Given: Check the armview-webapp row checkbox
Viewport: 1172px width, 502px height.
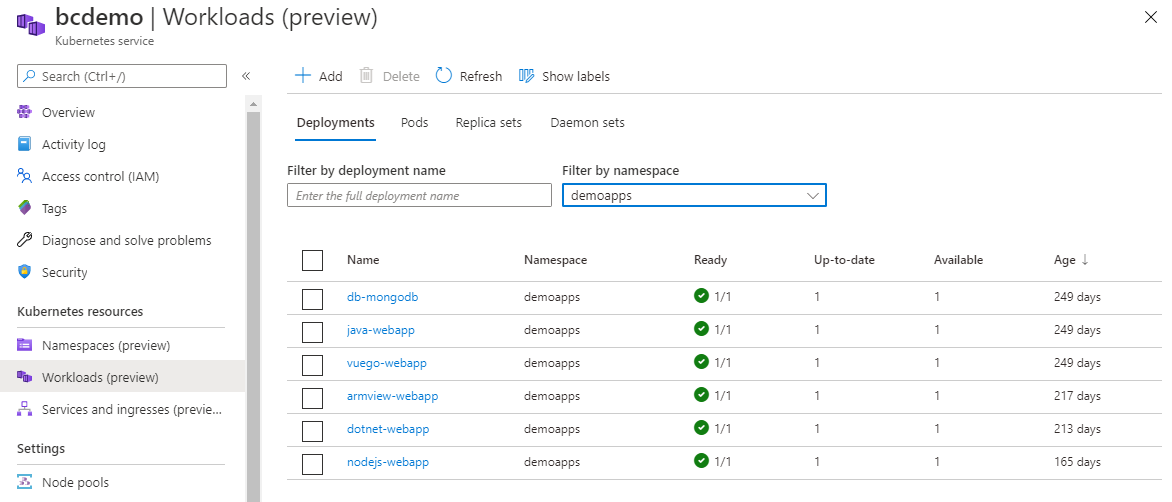Looking at the screenshot, I should pos(312,397).
